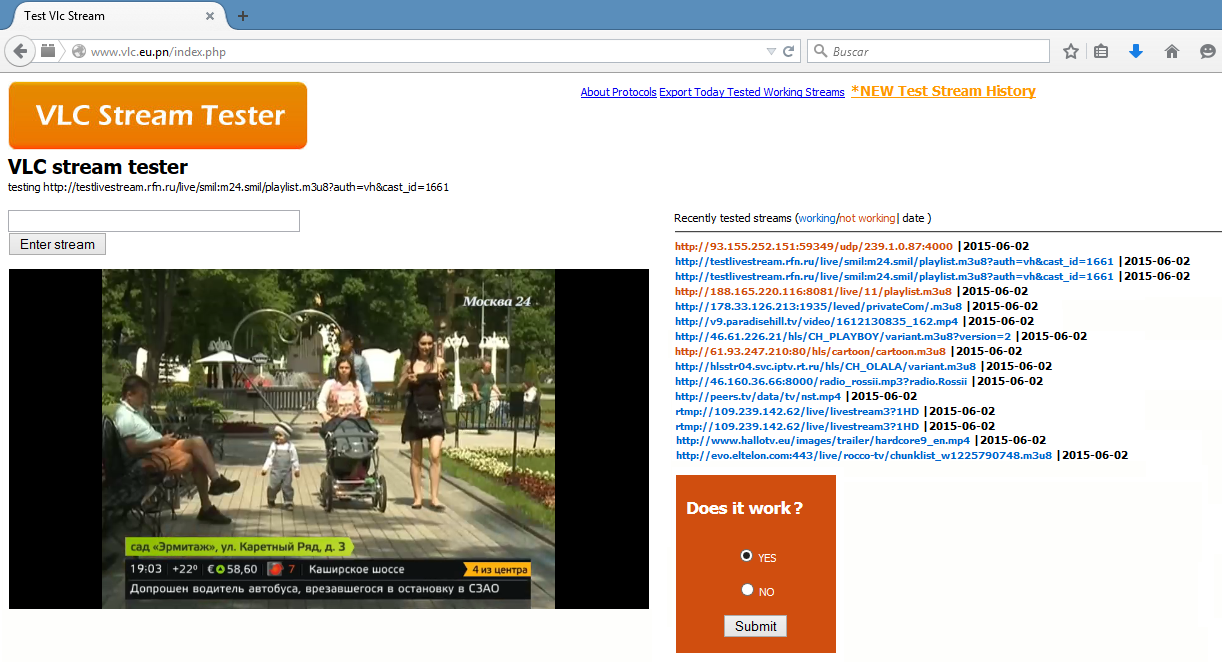Image resolution: width=1222 pixels, height=662 pixels.
Task: Click the smiley face toolbar icon
Action: coord(1208,51)
